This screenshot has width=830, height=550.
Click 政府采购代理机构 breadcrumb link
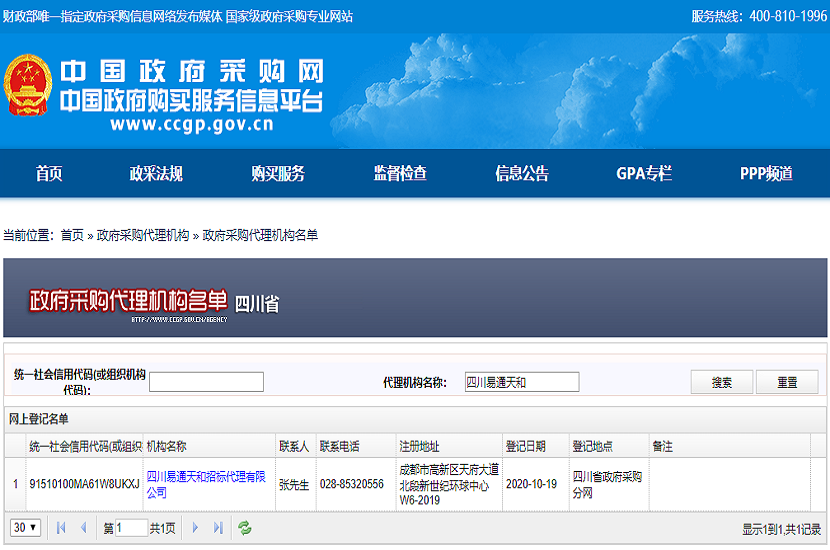143,235
